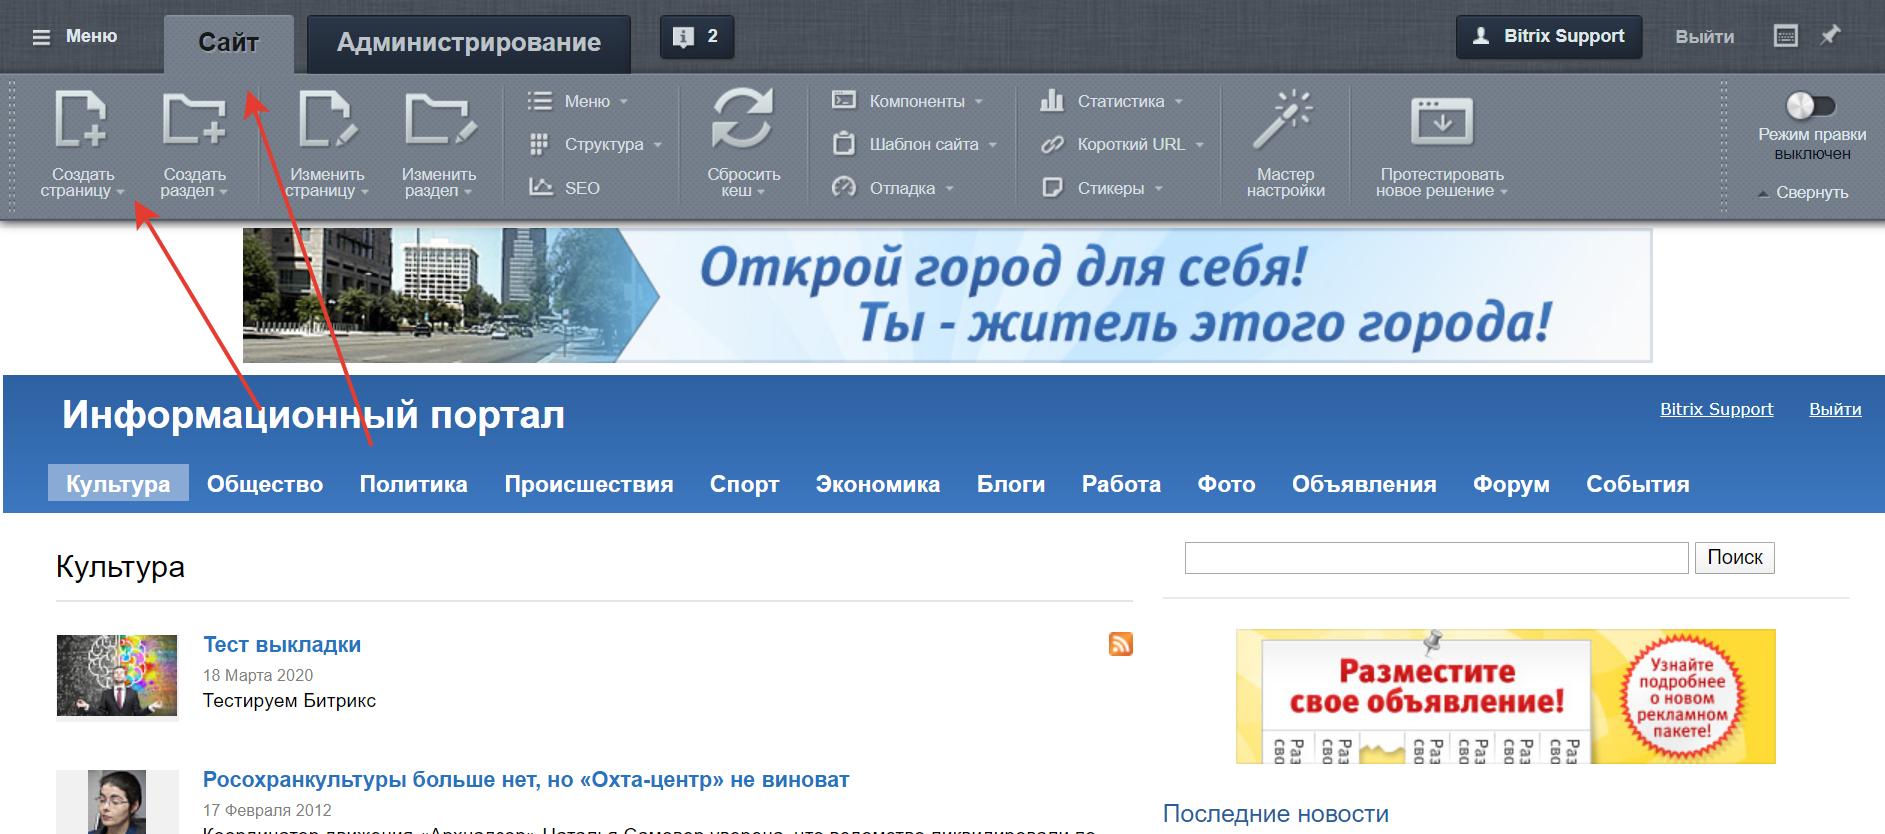Expand the Короткий URL dropdown arrow
This screenshot has height=834, width=1885.
click(1199, 145)
